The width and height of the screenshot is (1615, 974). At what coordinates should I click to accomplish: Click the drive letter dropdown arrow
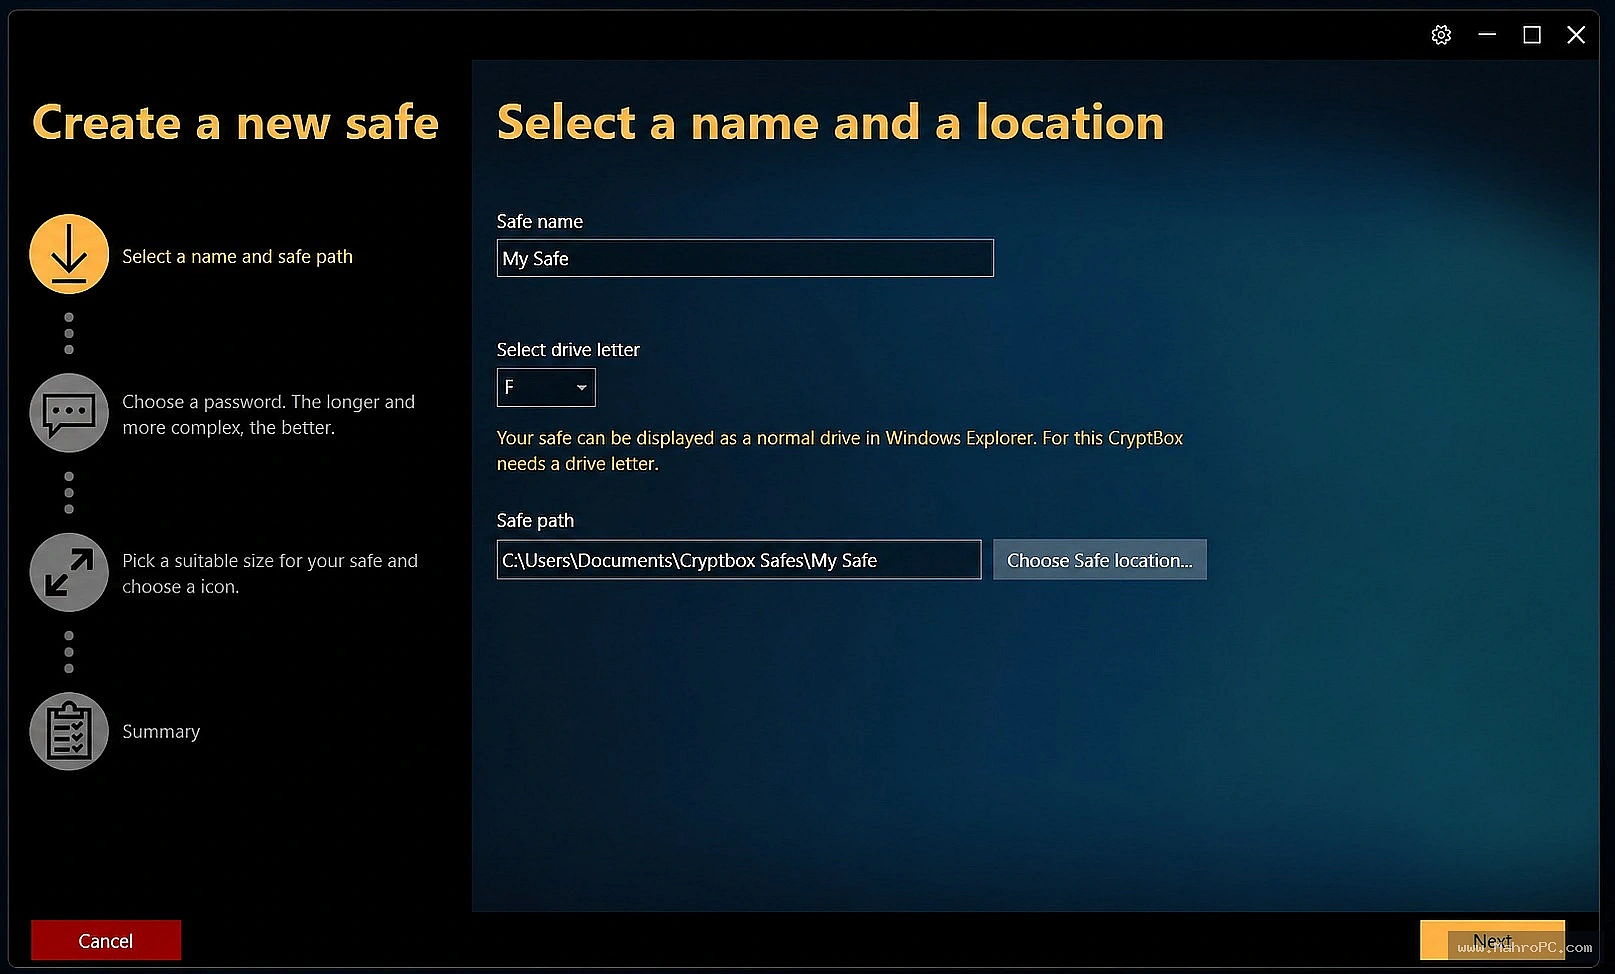tap(581, 387)
